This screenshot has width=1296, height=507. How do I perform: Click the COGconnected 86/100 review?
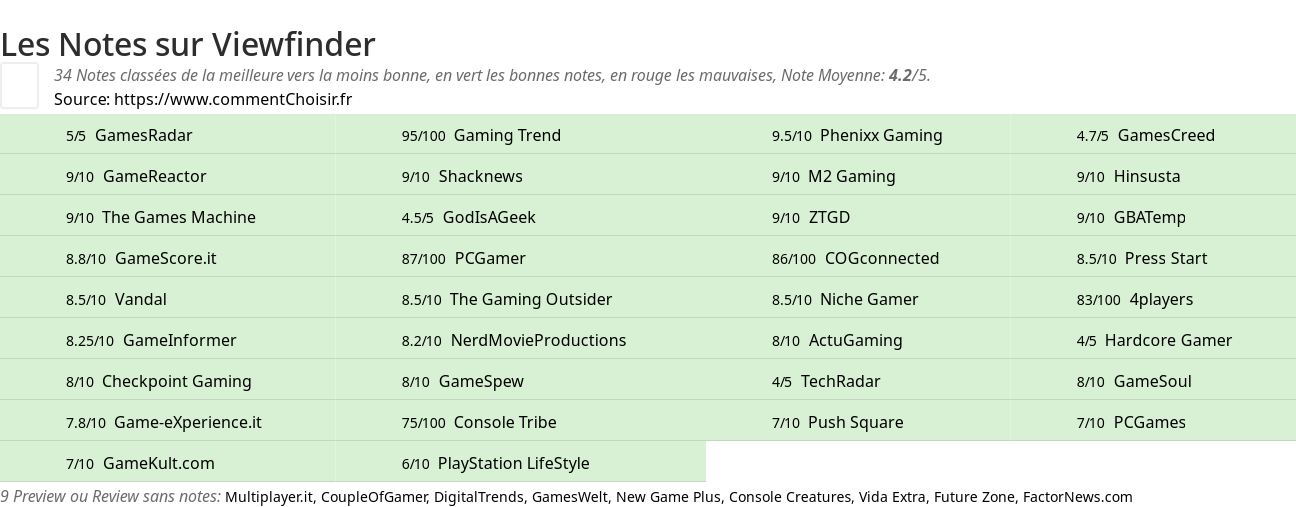point(858,258)
